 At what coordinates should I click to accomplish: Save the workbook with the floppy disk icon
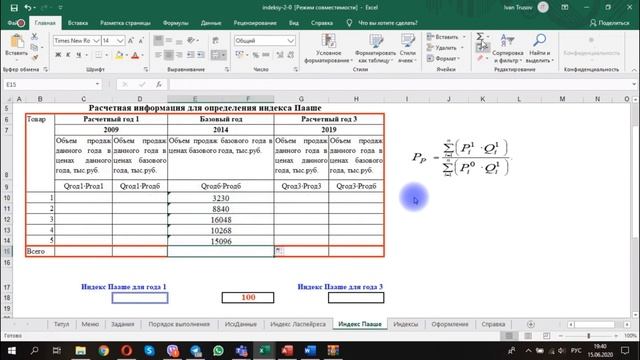coord(14,8)
